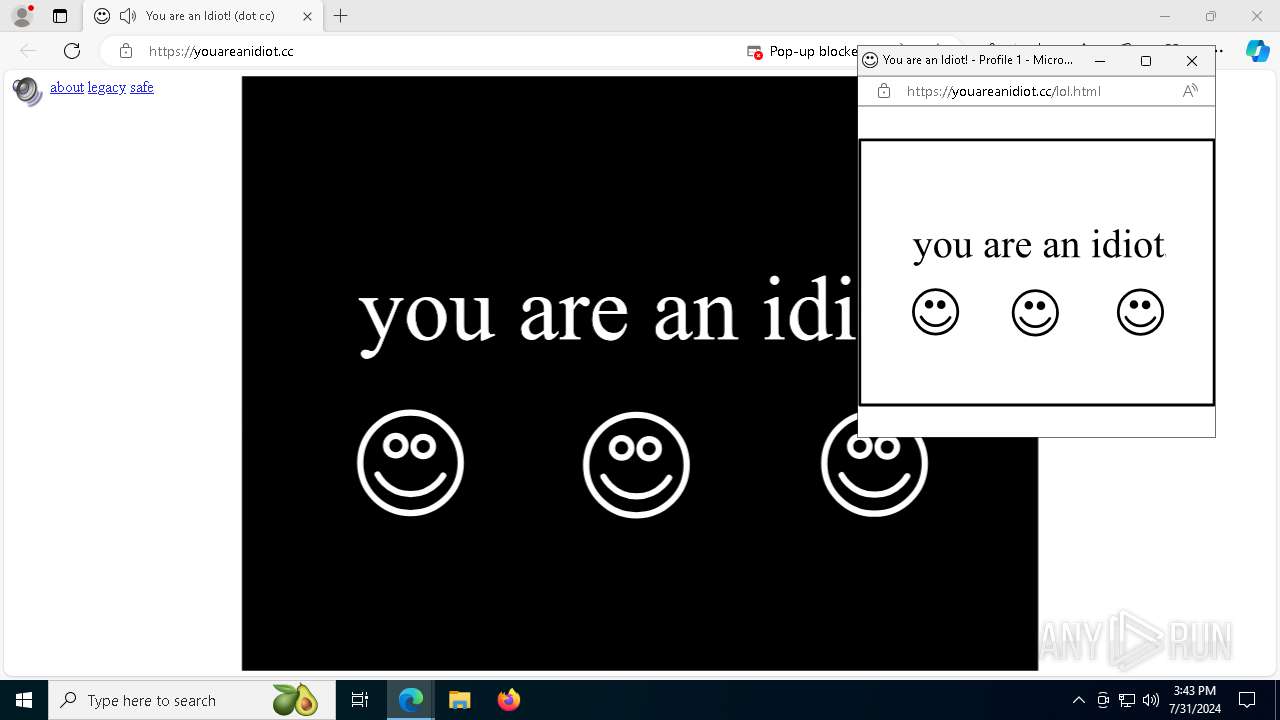Click the popup window lol.html address
The height and width of the screenshot is (720, 1280).
(x=1004, y=91)
